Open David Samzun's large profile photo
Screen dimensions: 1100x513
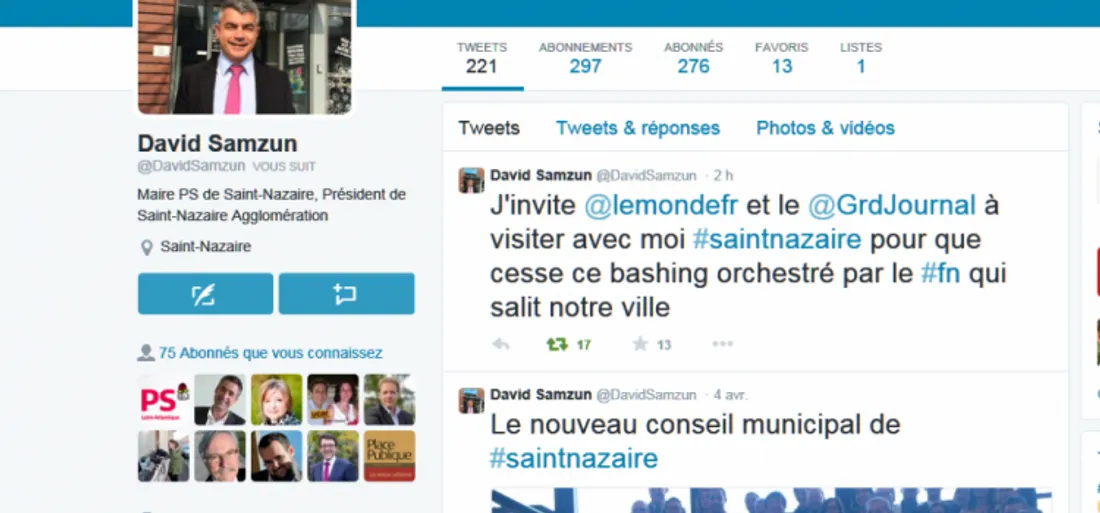tap(245, 56)
